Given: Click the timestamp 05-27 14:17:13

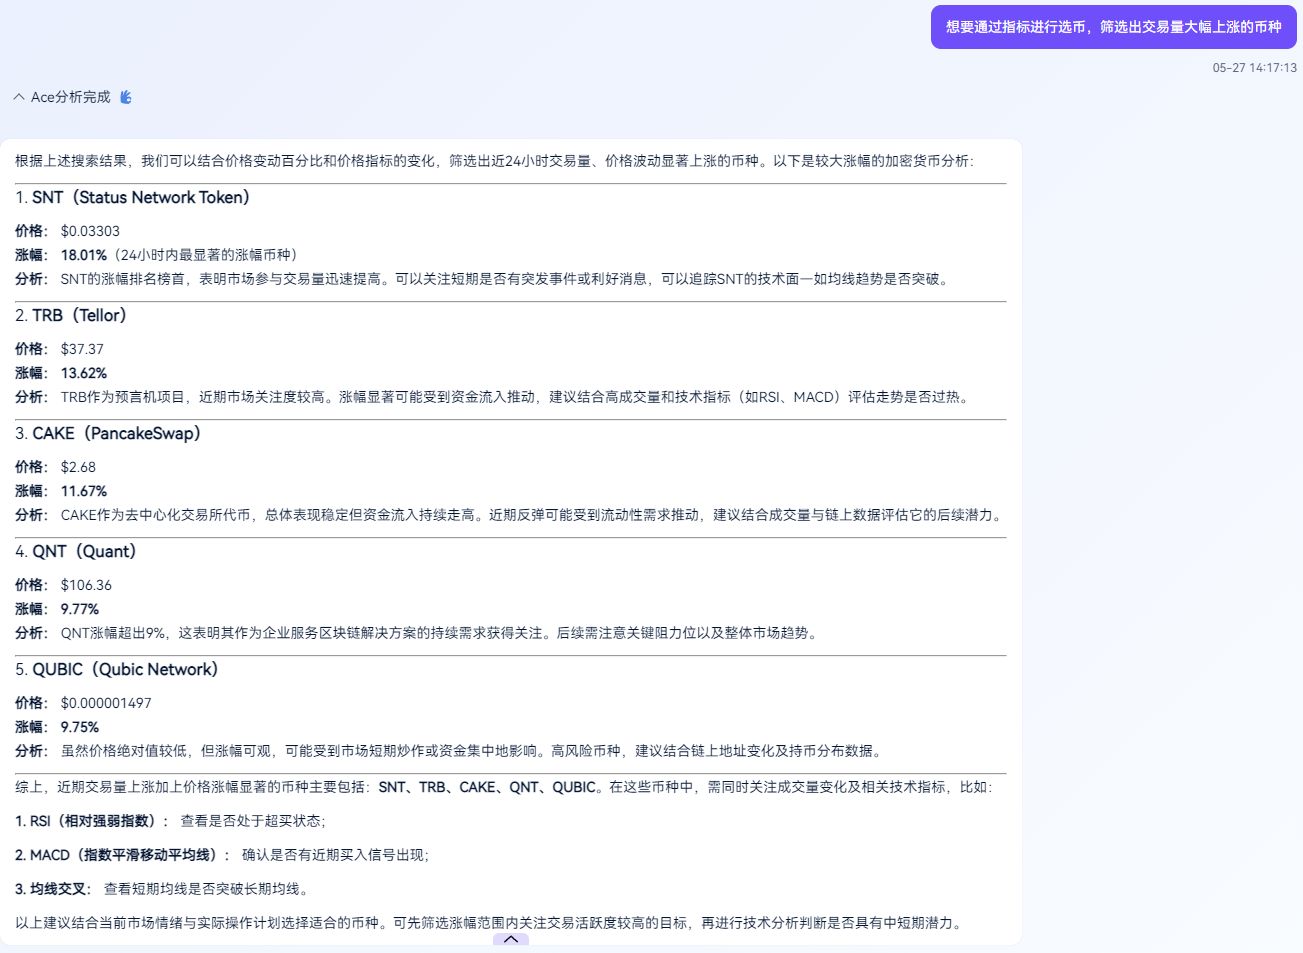Looking at the screenshot, I should point(1254,68).
